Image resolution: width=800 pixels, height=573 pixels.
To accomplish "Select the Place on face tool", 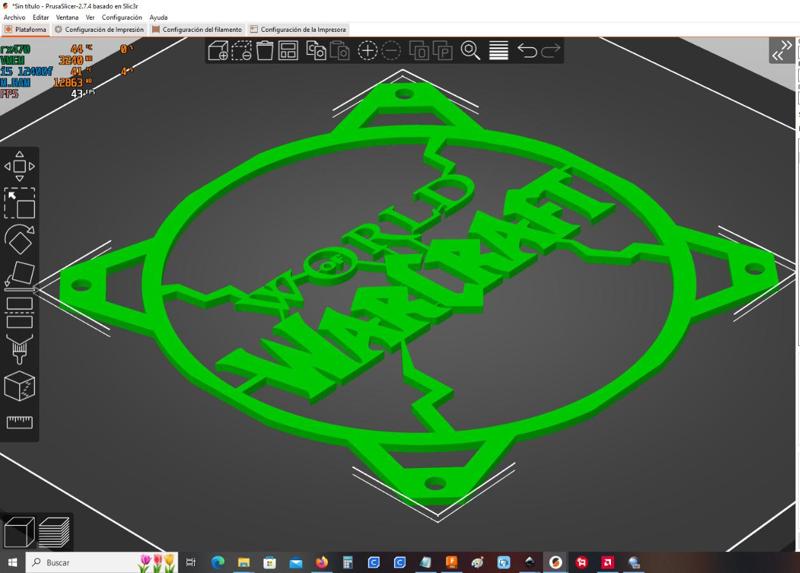I will point(19,276).
